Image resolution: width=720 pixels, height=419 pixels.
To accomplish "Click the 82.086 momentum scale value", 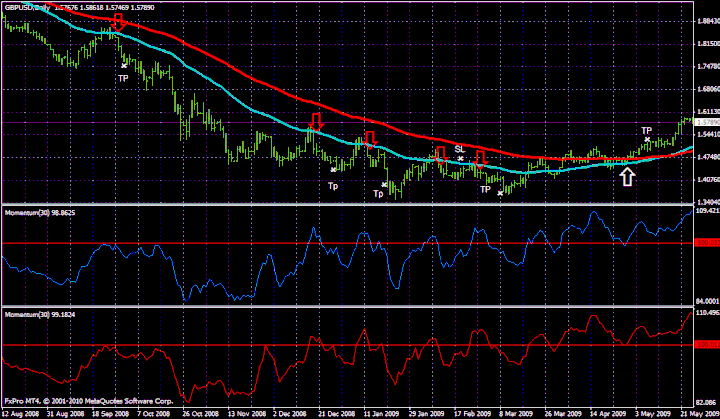I will point(706,402).
